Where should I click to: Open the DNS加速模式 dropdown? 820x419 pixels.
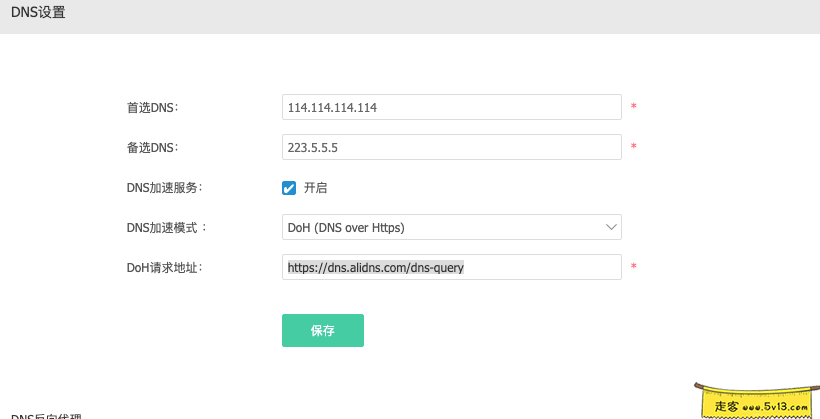coord(452,227)
